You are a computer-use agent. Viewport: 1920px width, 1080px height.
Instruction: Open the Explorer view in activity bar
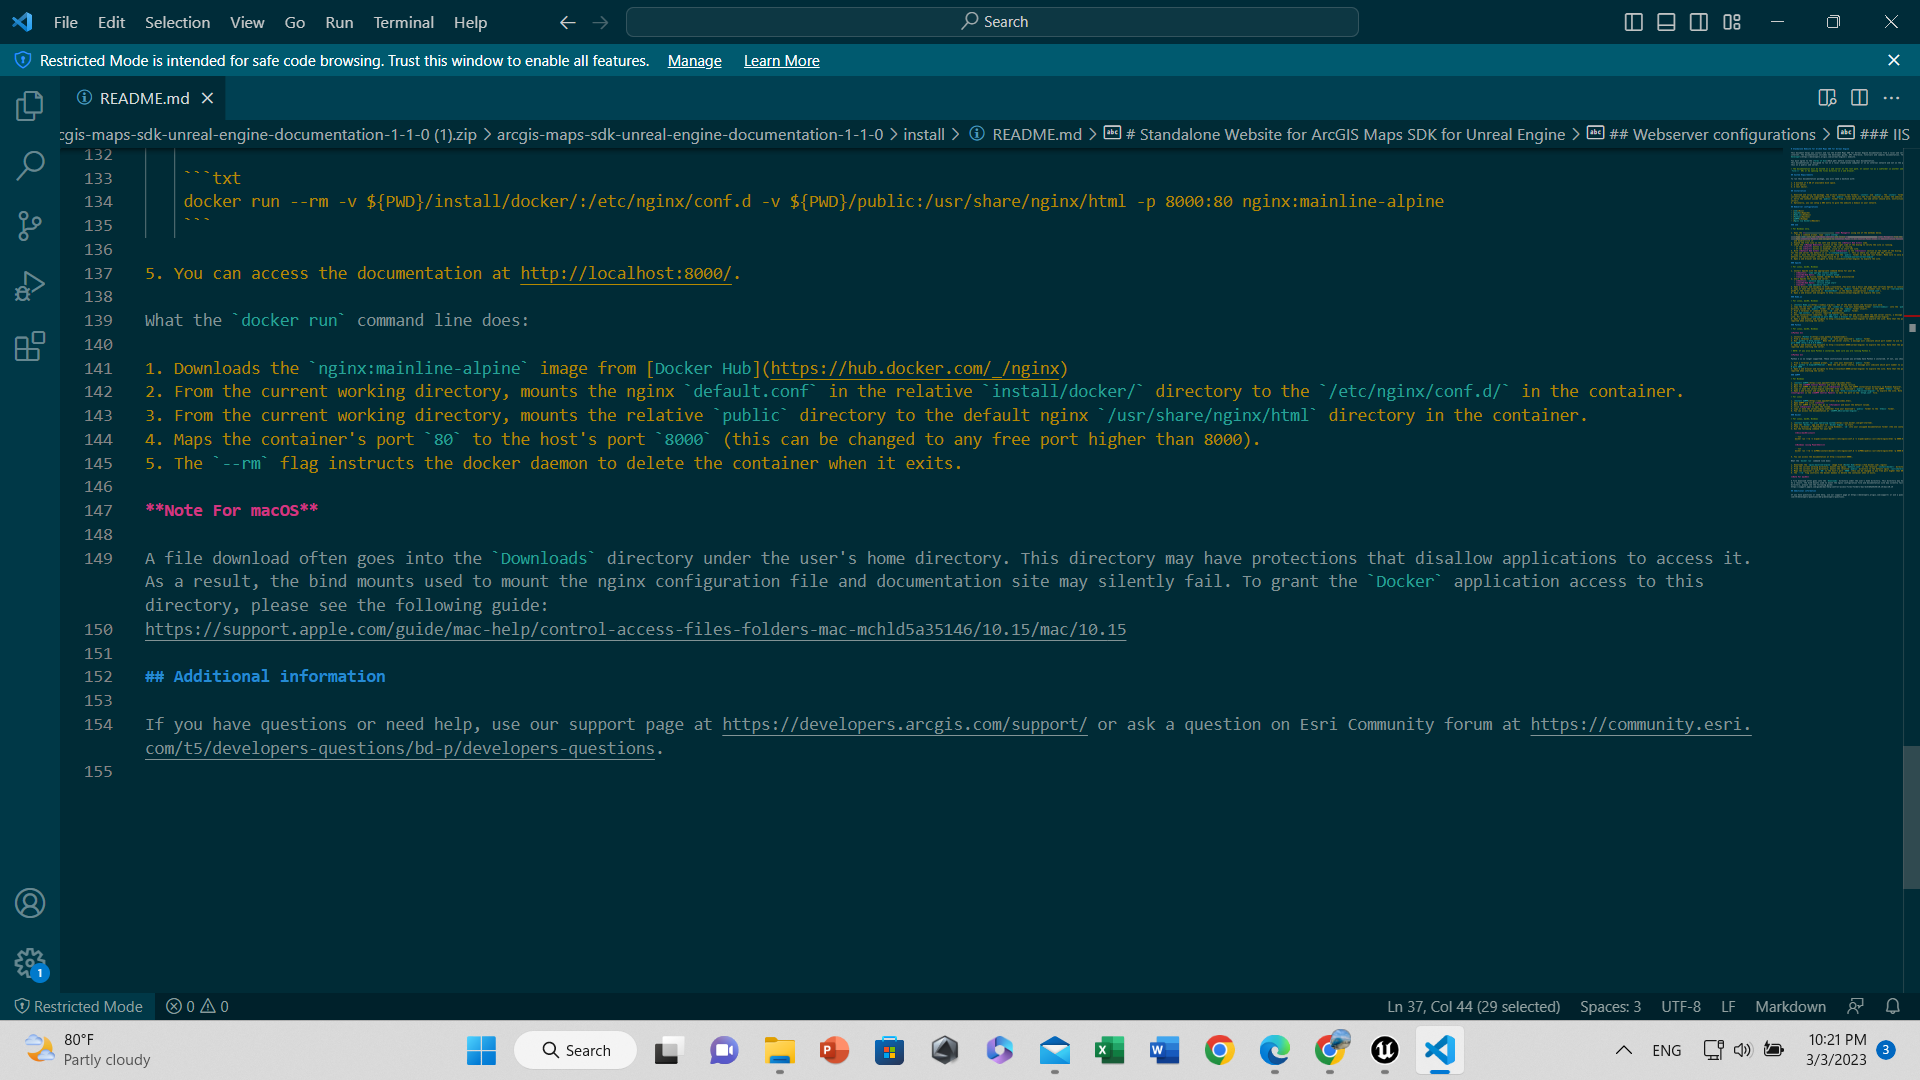tap(30, 106)
